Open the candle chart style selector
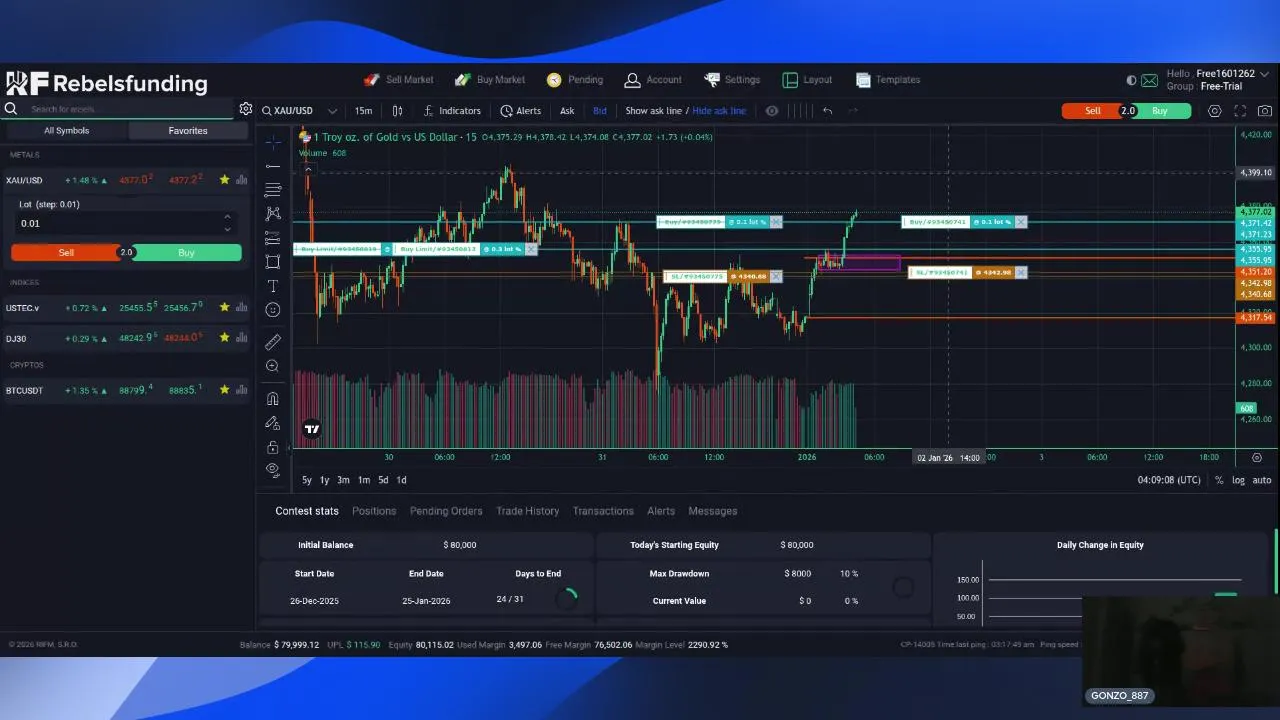This screenshot has height=720, width=1280. [397, 111]
